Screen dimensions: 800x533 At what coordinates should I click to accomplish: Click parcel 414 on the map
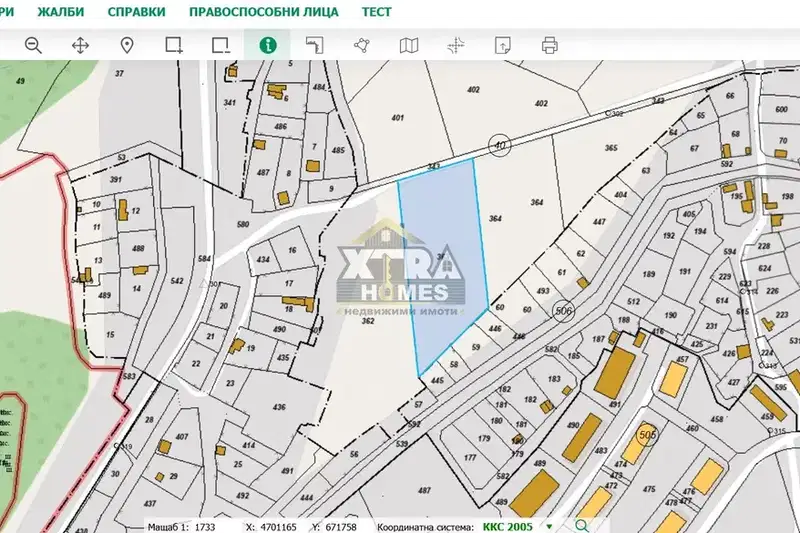pos(248,445)
